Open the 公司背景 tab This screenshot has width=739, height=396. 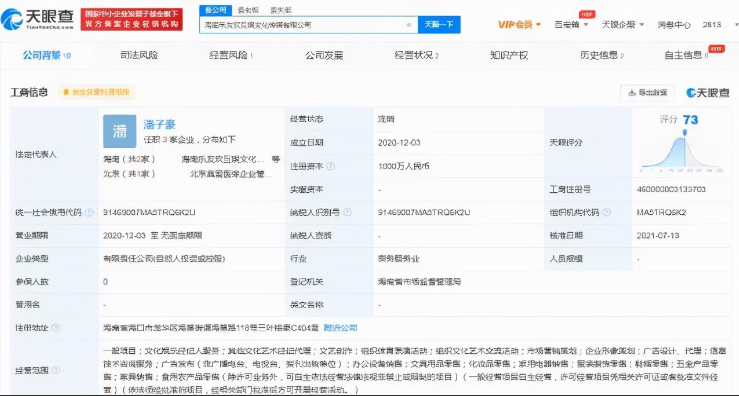[x=46, y=55]
